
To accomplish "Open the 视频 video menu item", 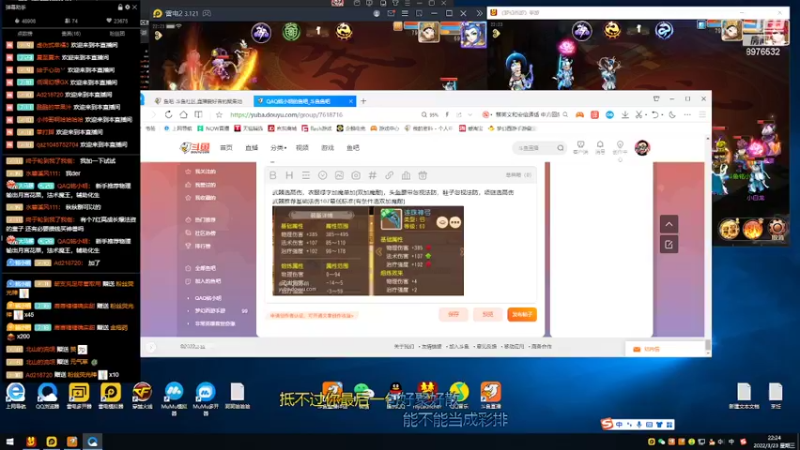I will 302,148.
